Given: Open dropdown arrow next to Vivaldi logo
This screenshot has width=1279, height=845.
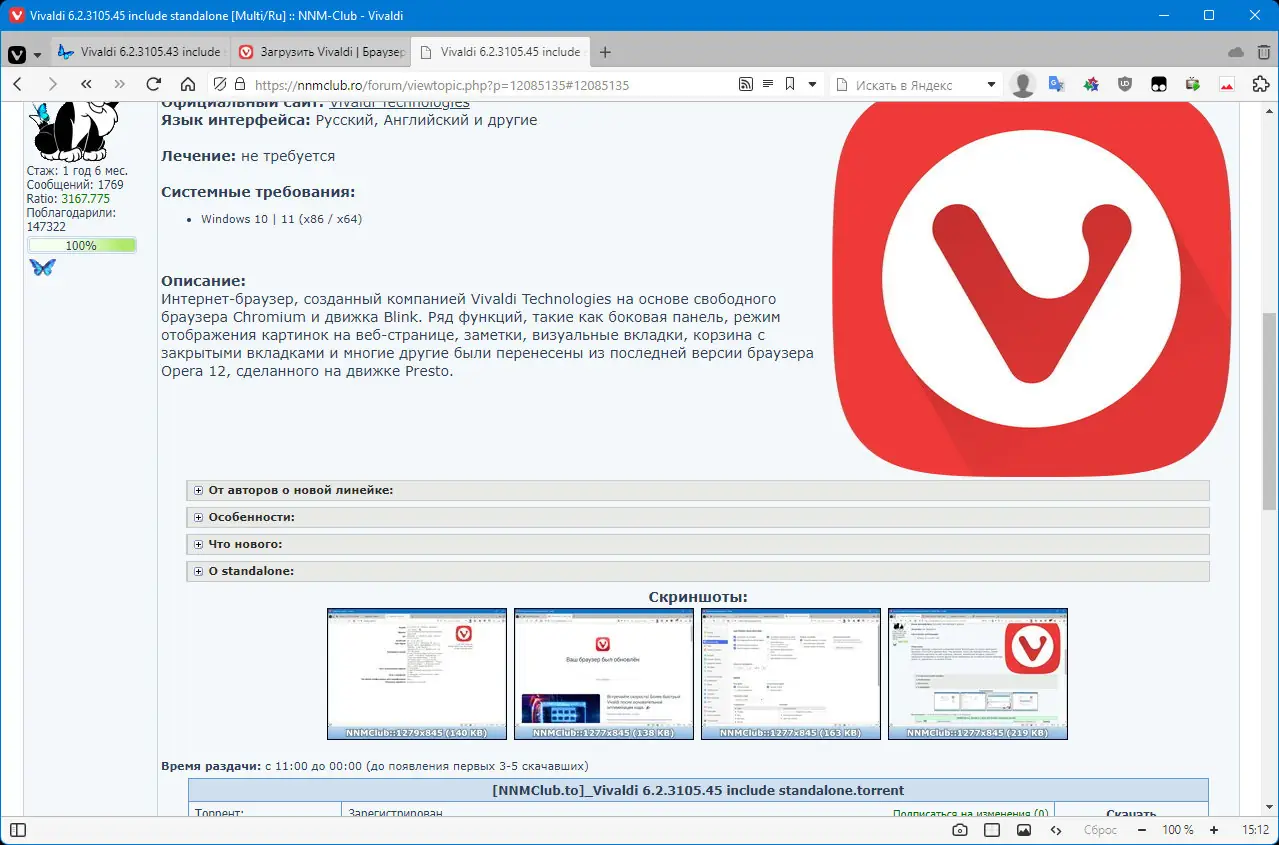Looking at the screenshot, I should click(x=38, y=53).
